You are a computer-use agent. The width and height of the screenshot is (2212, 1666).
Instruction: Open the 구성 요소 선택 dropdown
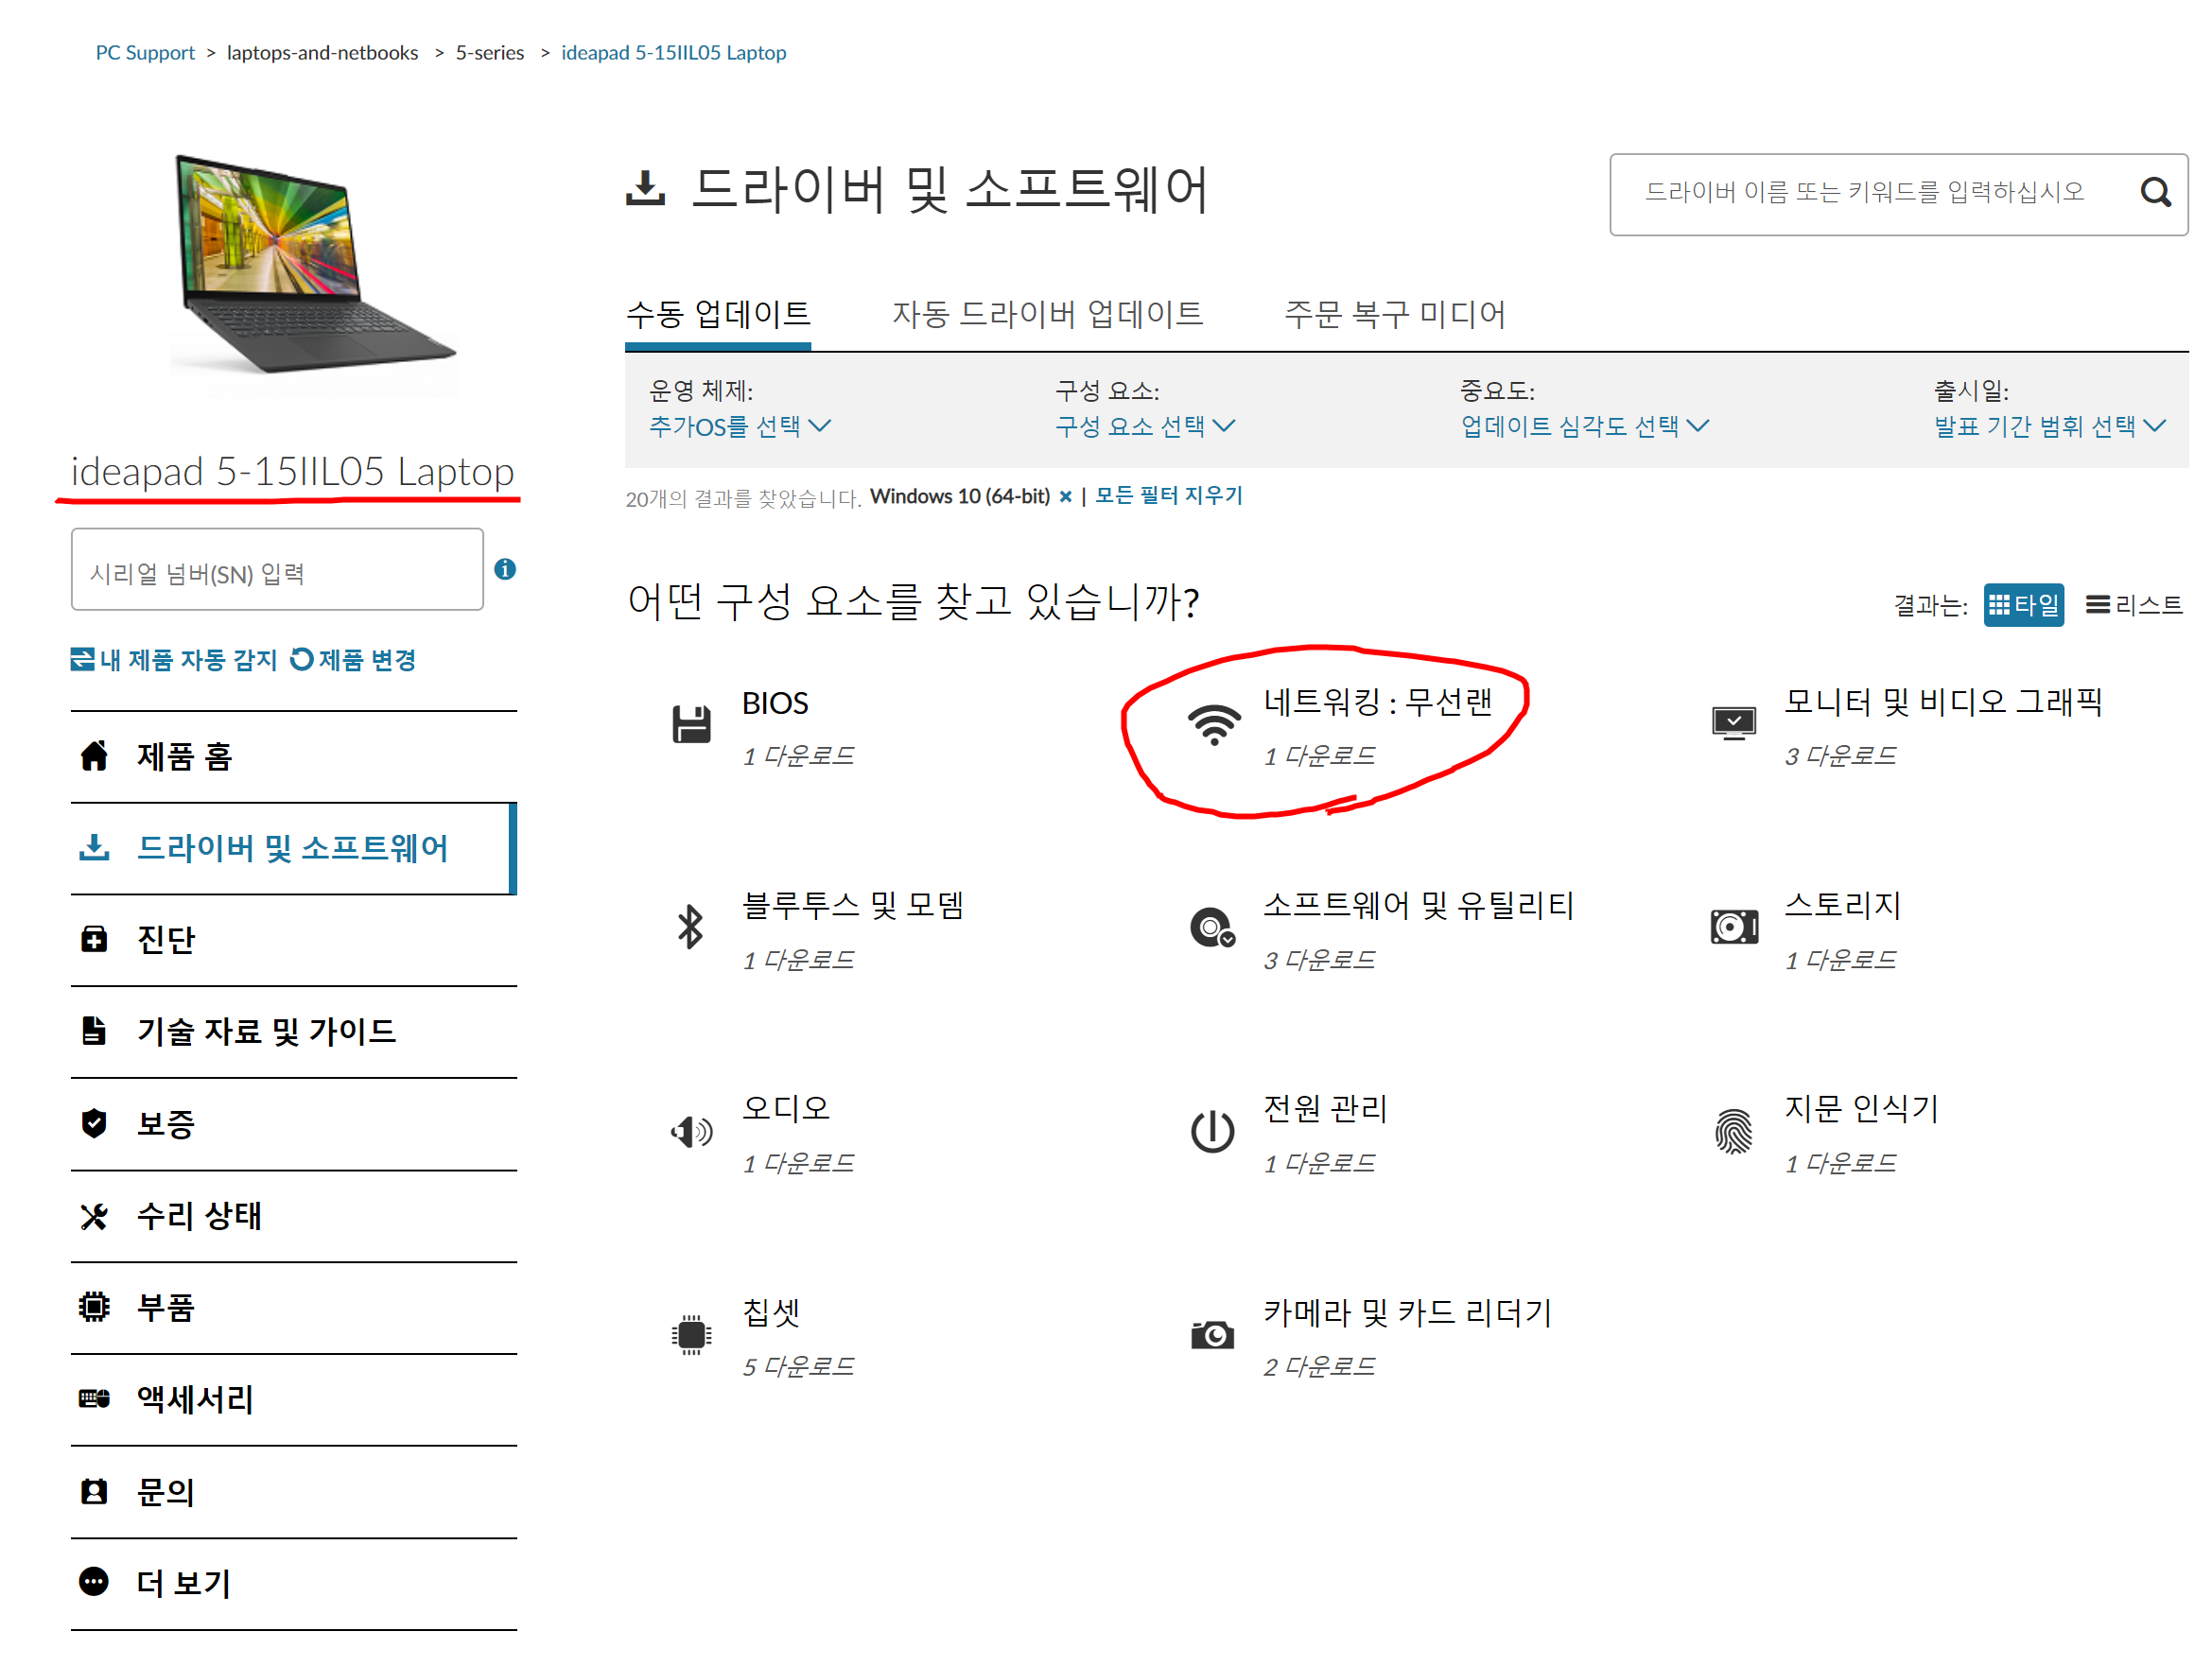[1144, 427]
